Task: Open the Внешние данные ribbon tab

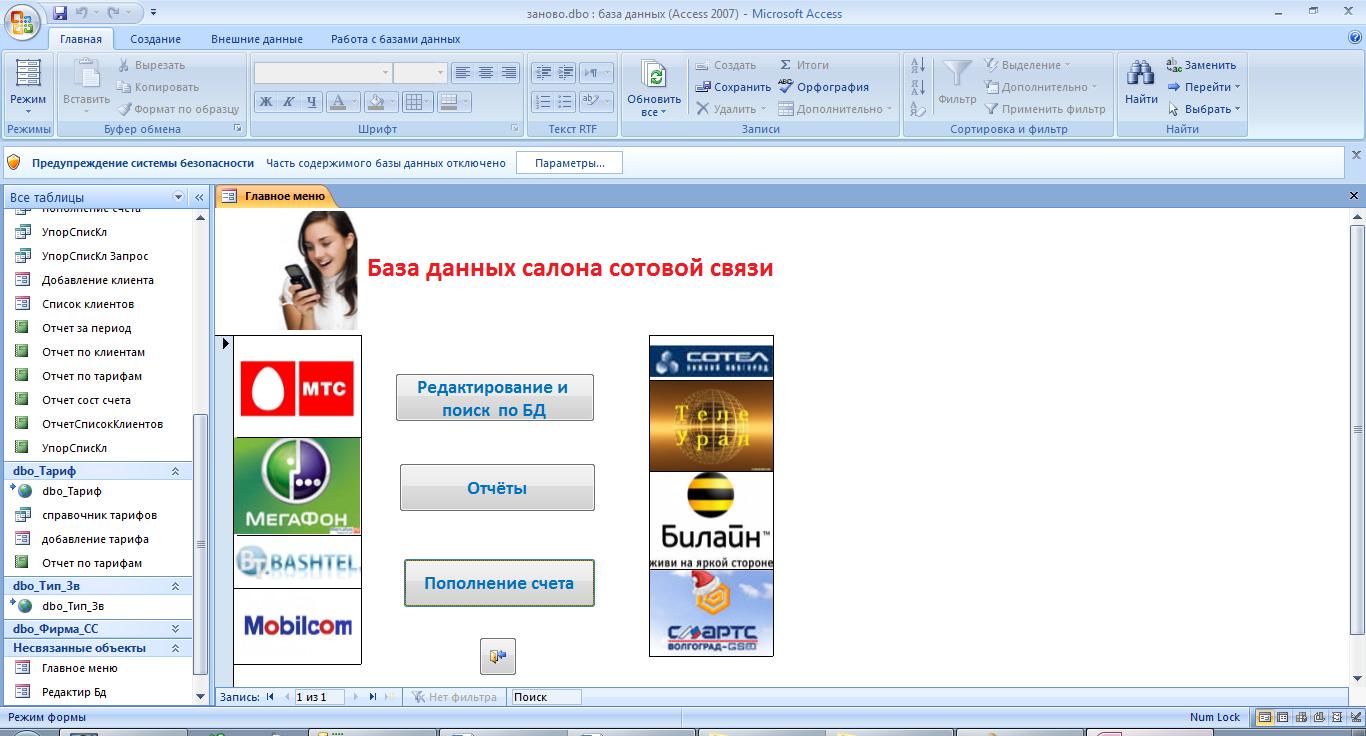Action: 257,39
